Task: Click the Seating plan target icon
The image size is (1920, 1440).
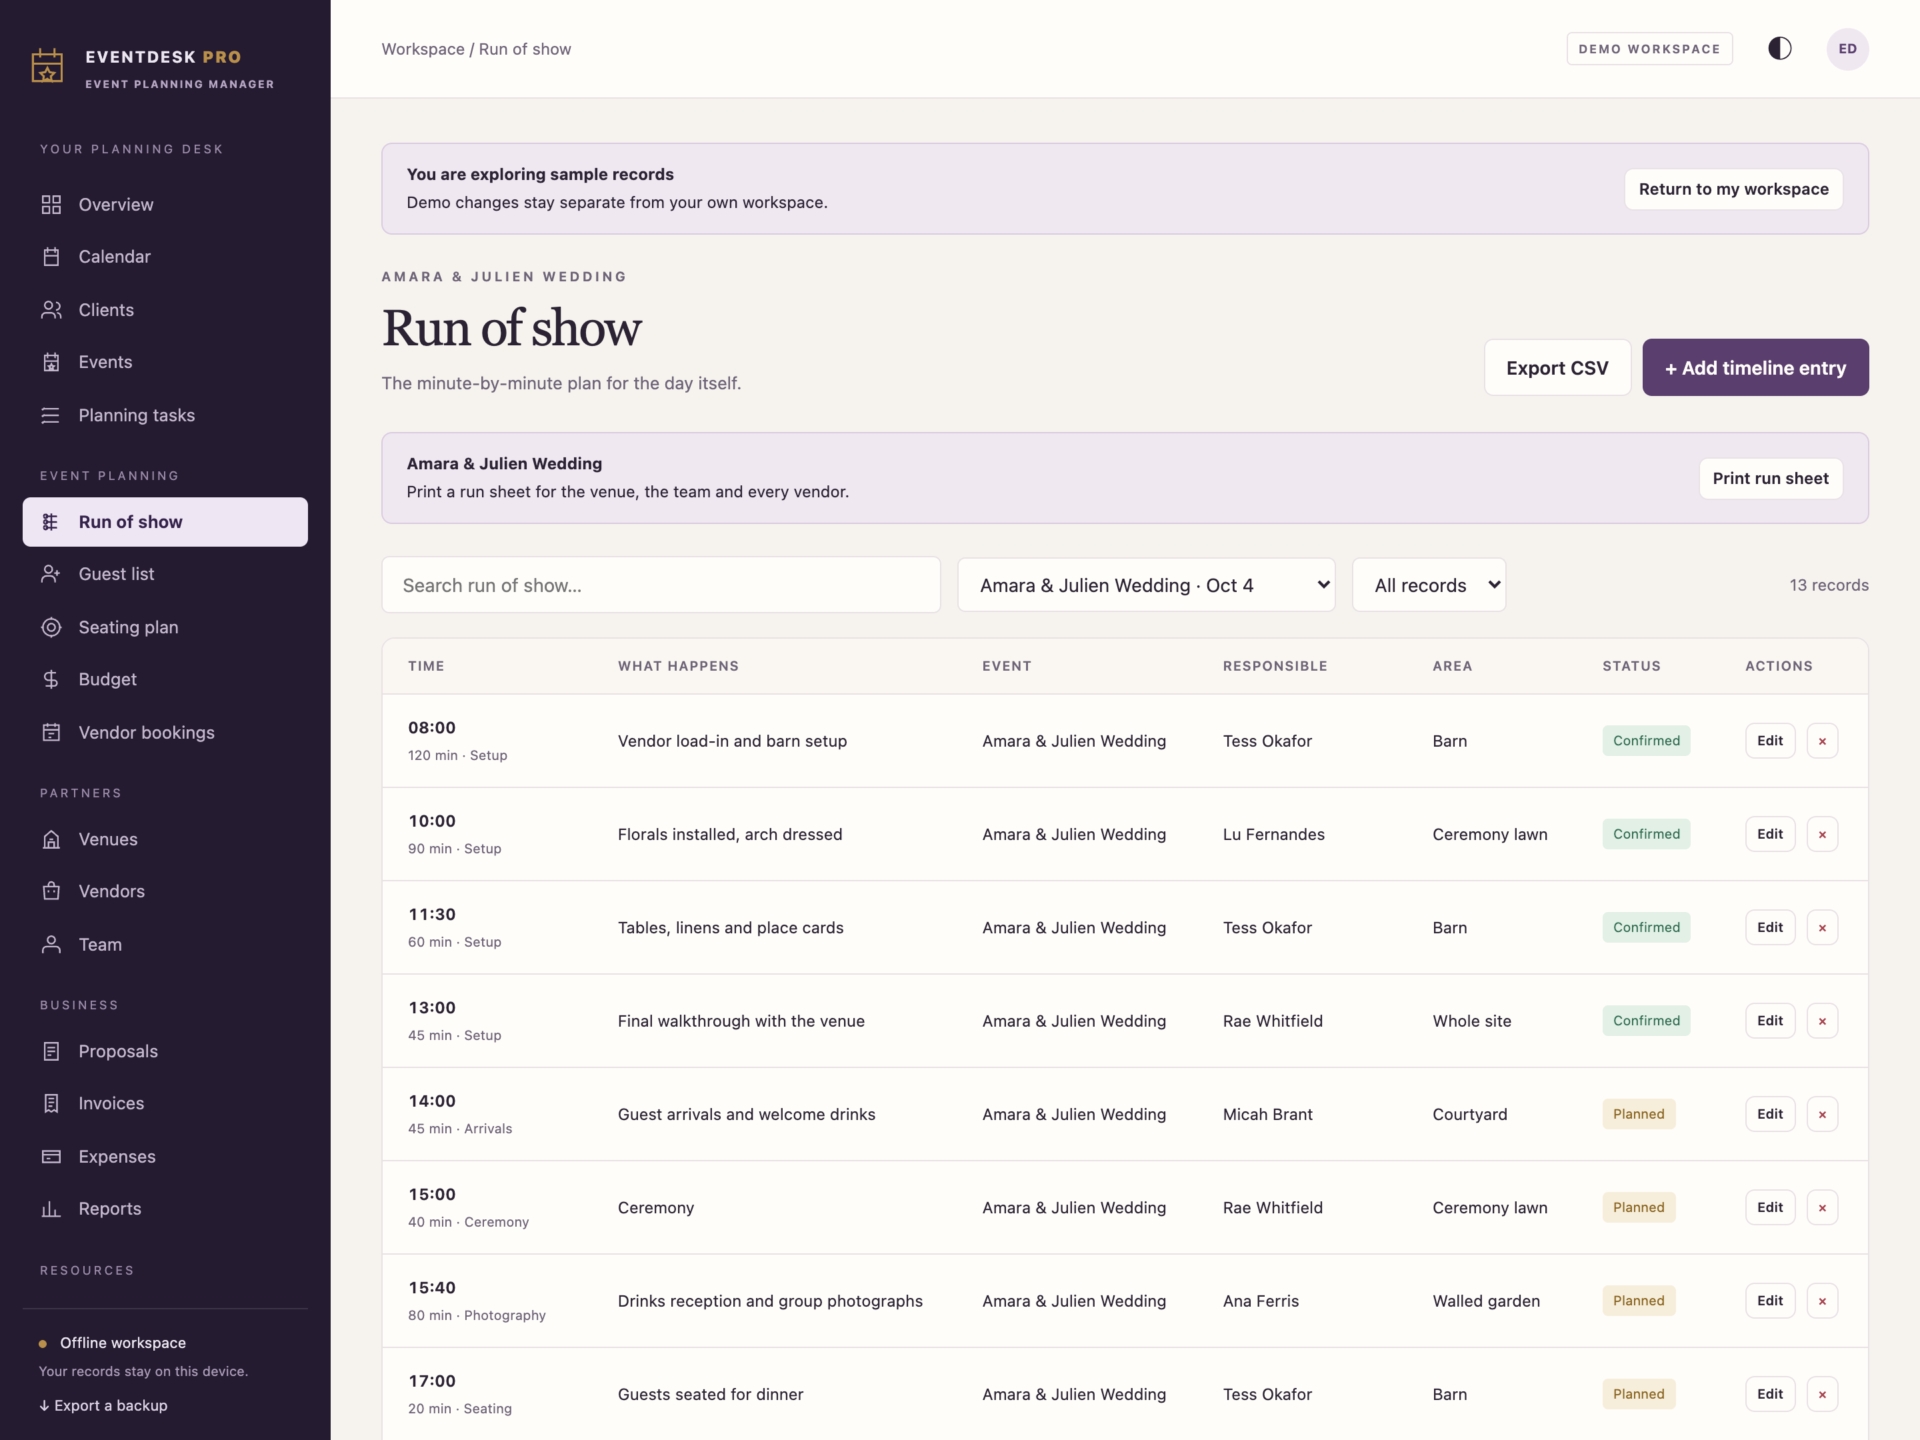Action: (51, 627)
